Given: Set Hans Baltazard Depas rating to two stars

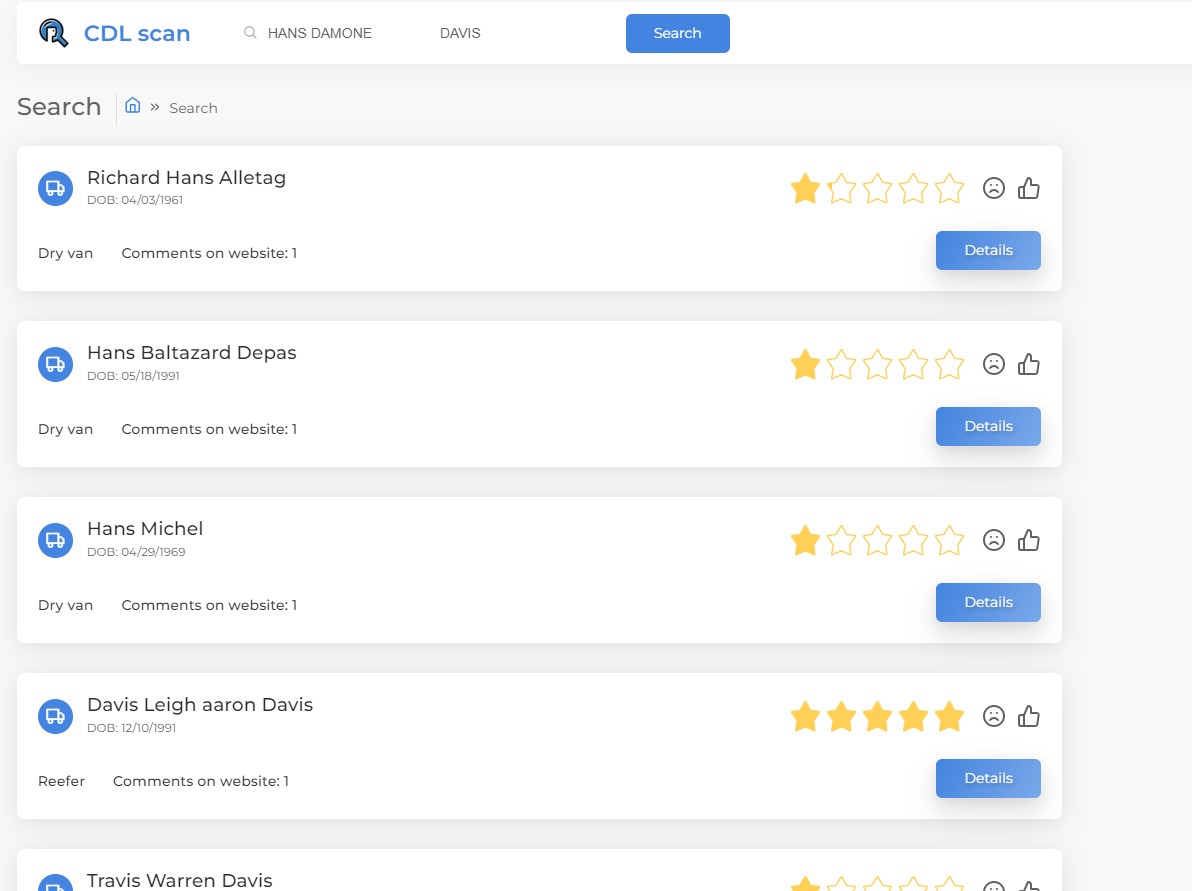Looking at the screenshot, I should 841,364.
